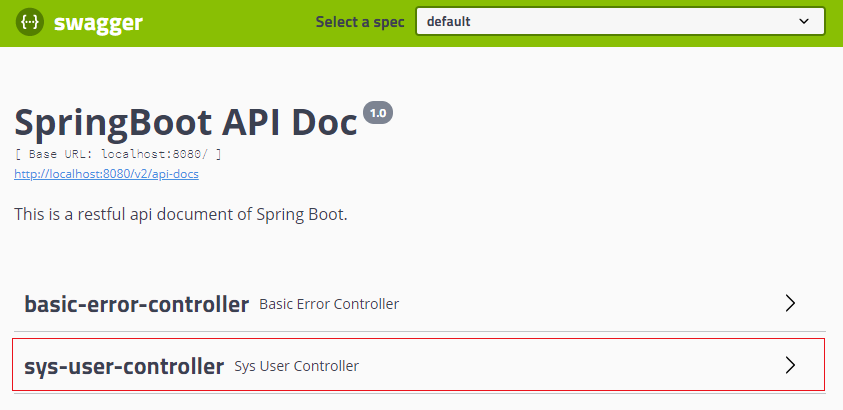Click the 'Basic Error Controller' description text
843x410 pixels.
(x=329, y=304)
